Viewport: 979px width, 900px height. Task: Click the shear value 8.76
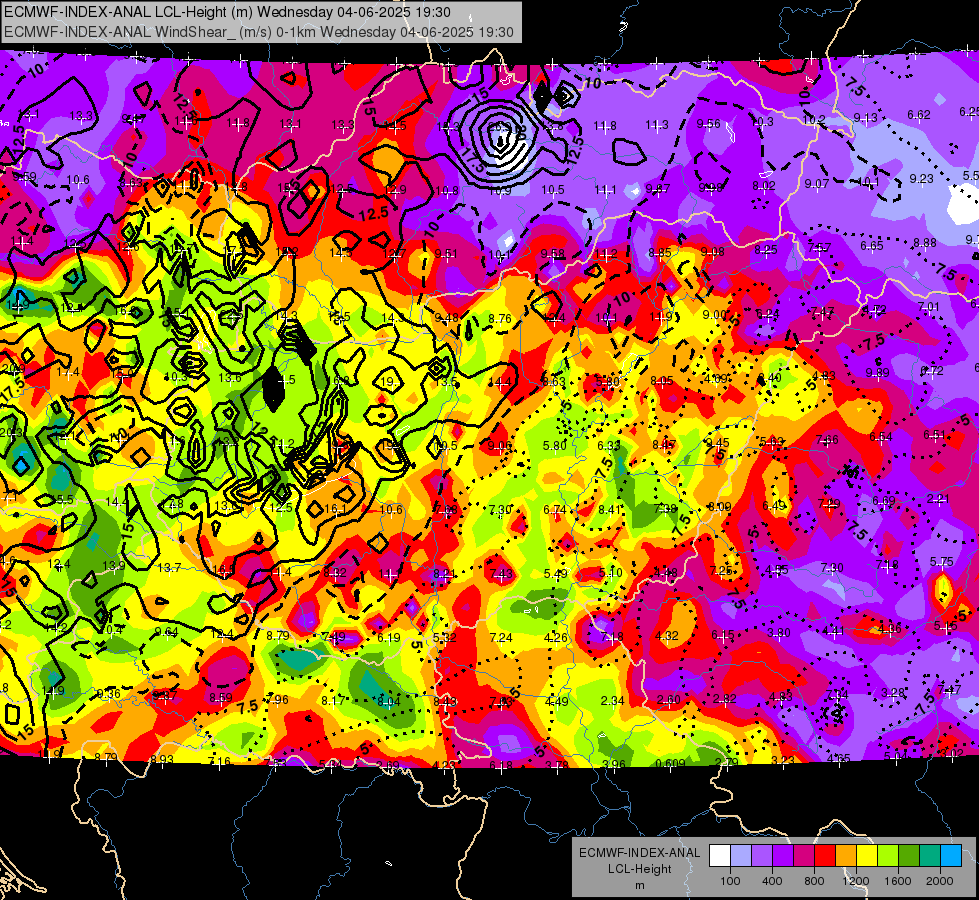click(x=500, y=319)
